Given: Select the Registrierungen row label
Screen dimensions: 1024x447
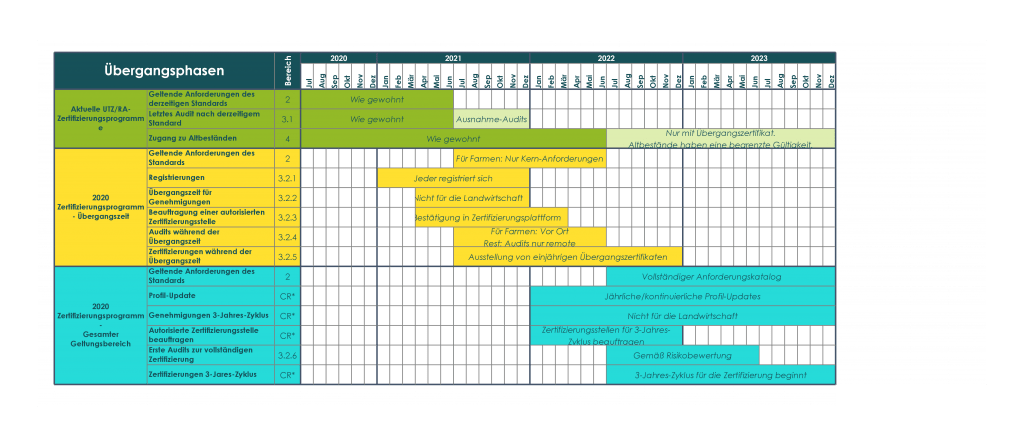Looking at the screenshot, I should [x=177, y=178].
